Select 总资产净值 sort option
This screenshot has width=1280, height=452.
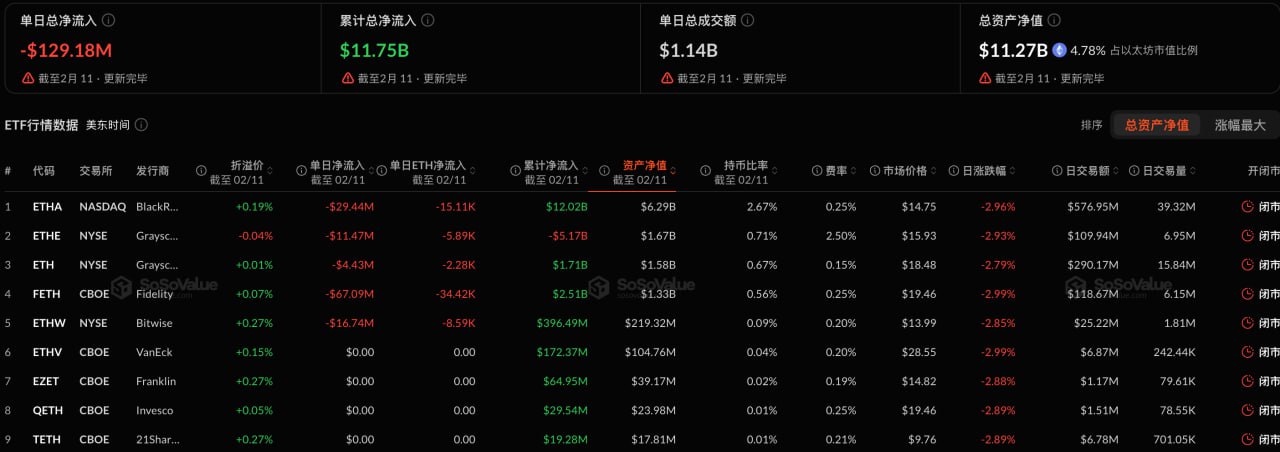tap(1157, 125)
